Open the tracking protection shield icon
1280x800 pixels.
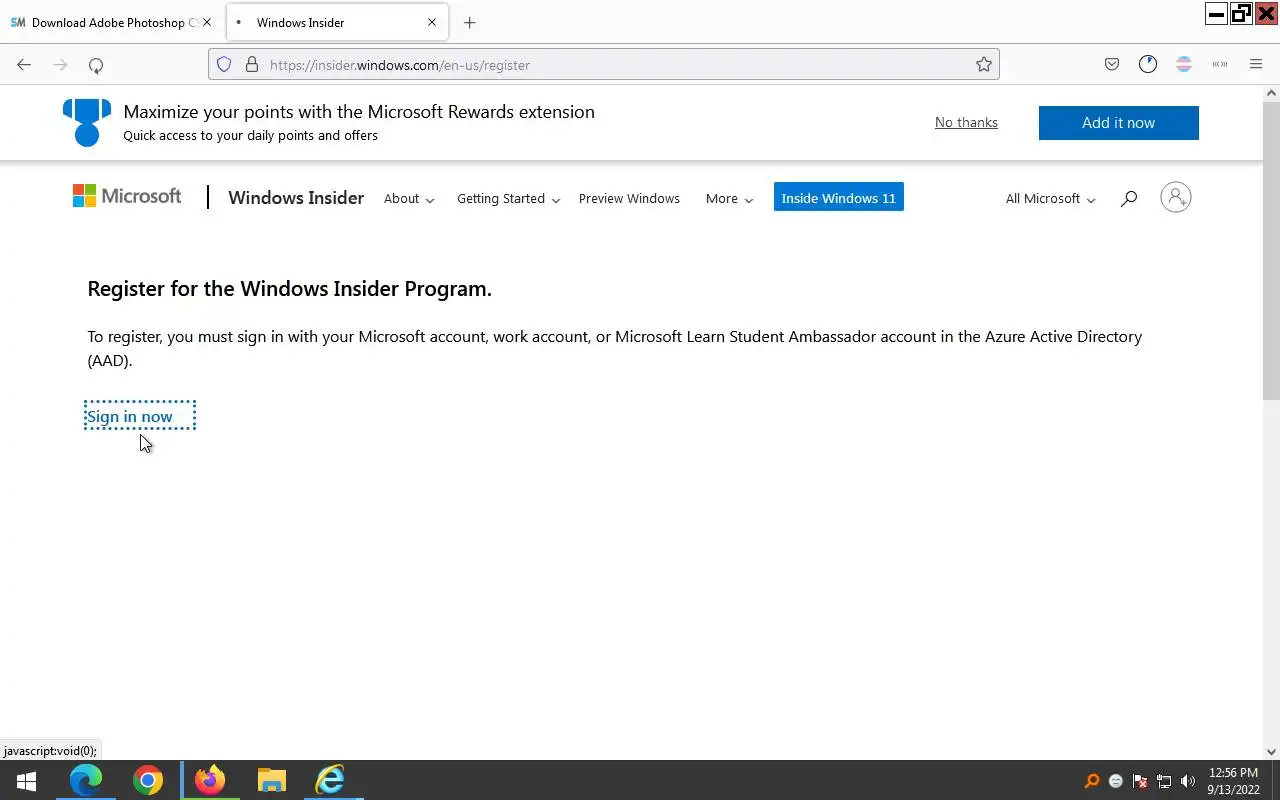pos(224,64)
